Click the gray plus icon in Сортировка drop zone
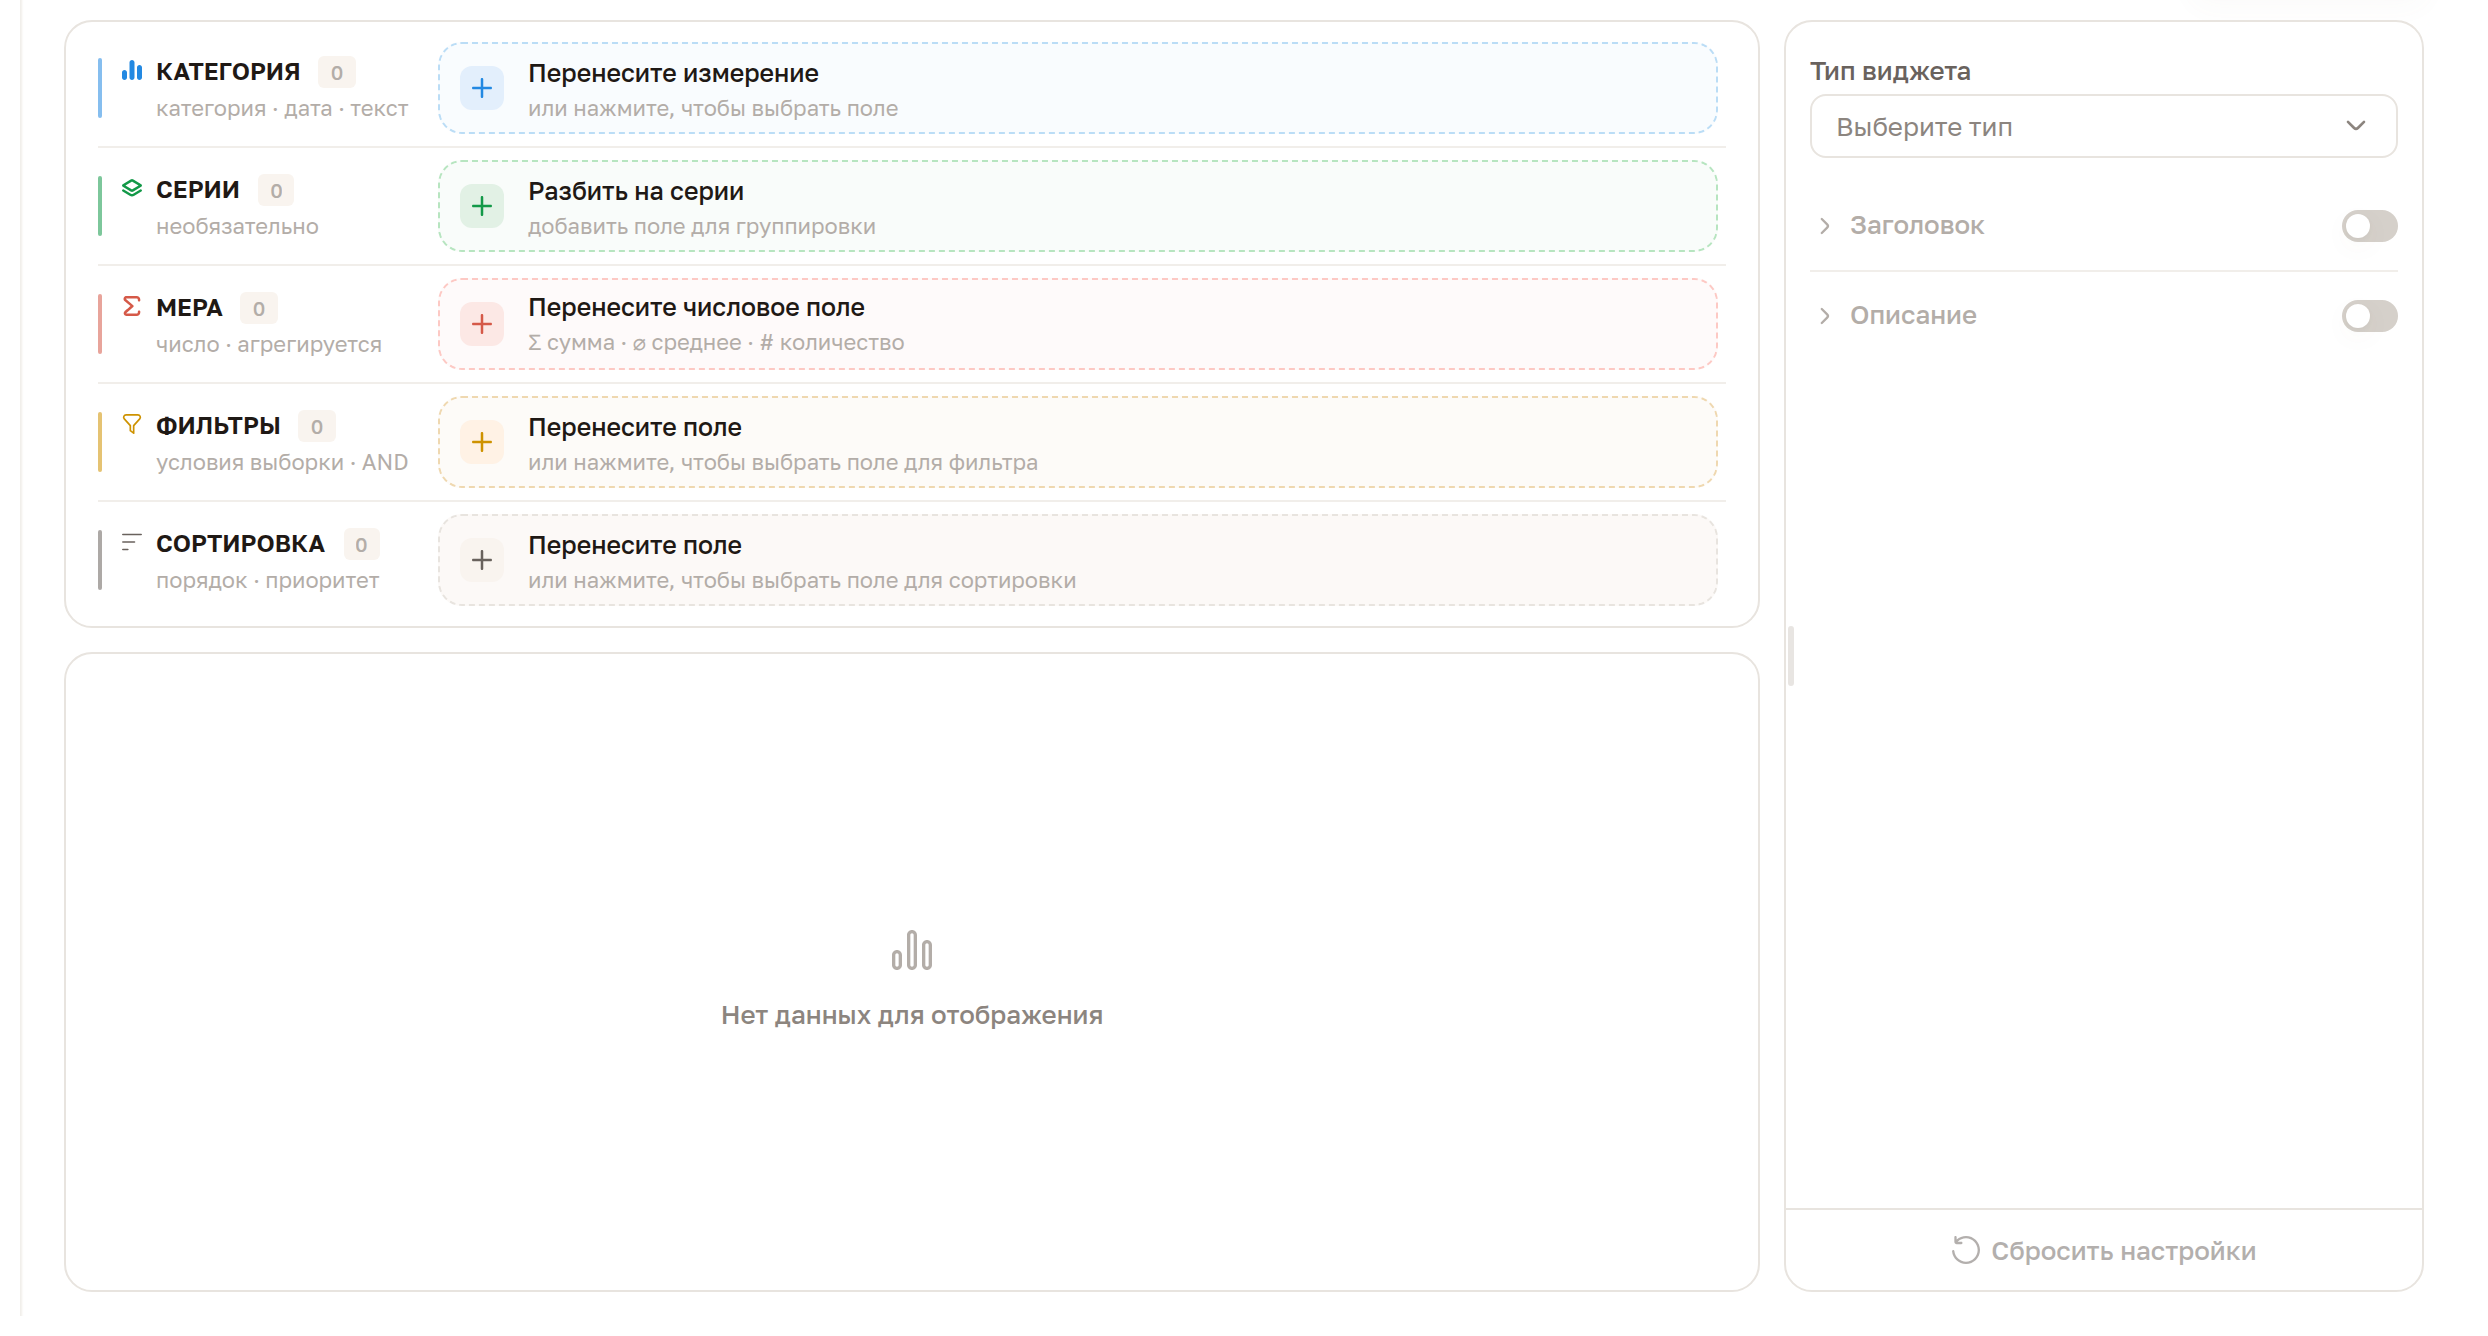The image size is (2488, 1336). [x=482, y=560]
